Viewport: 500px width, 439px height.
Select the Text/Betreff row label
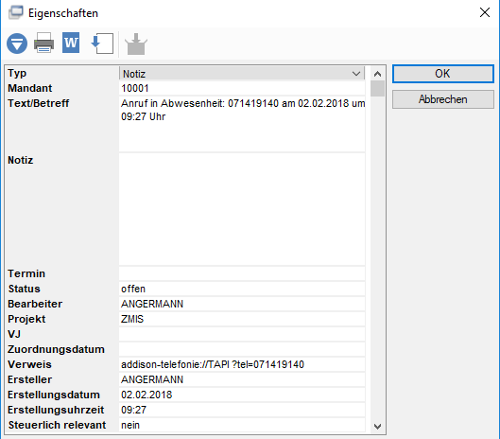click(38, 103)
